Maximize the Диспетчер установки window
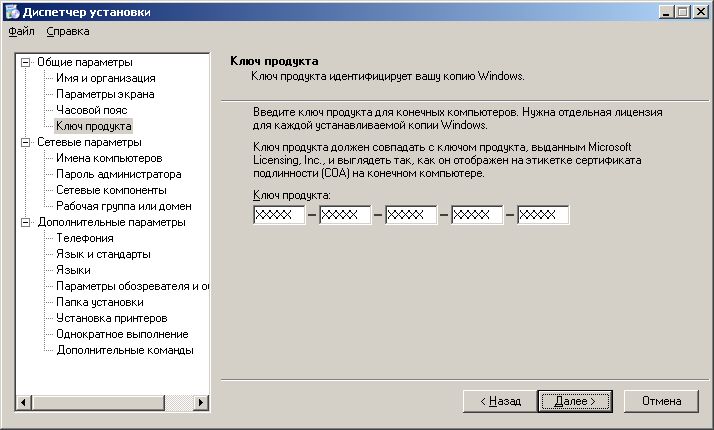The image size is (714, 430). 683,12
